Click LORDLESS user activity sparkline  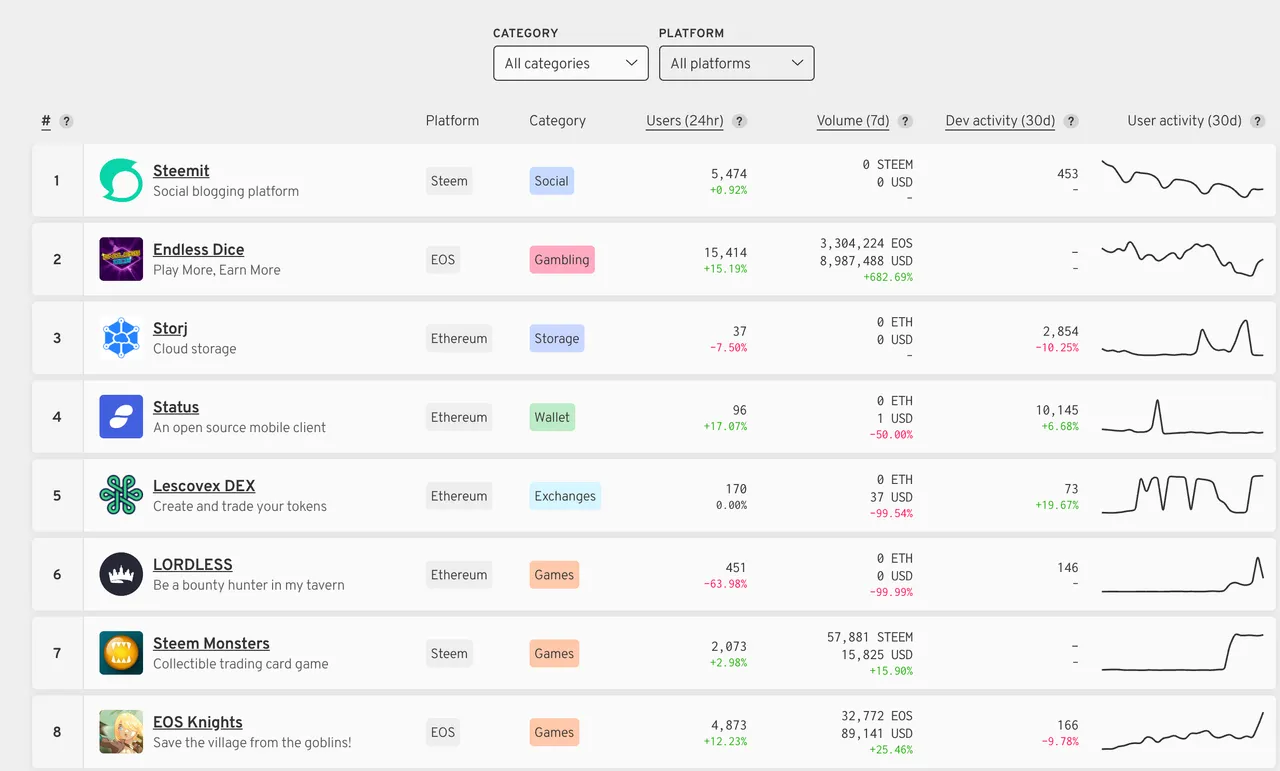click(1183, 575)
